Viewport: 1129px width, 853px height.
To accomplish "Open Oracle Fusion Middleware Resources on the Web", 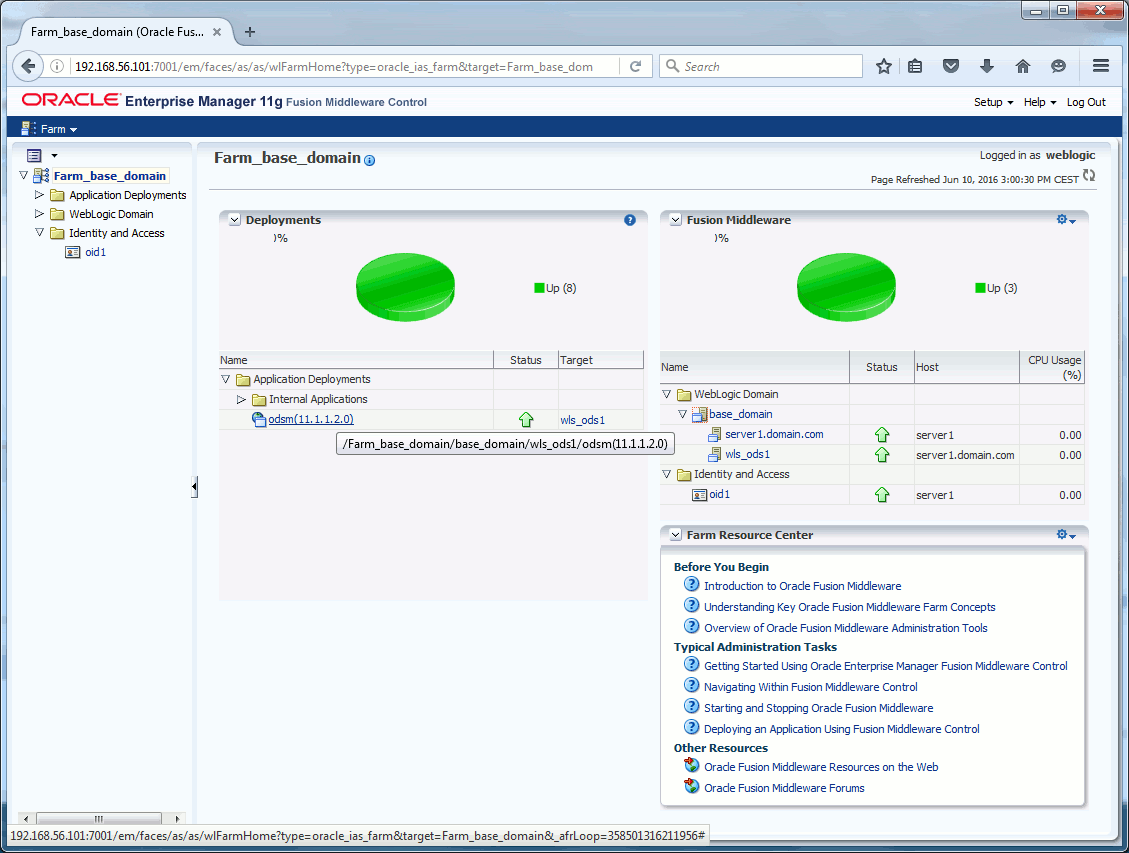I will 821,767.
